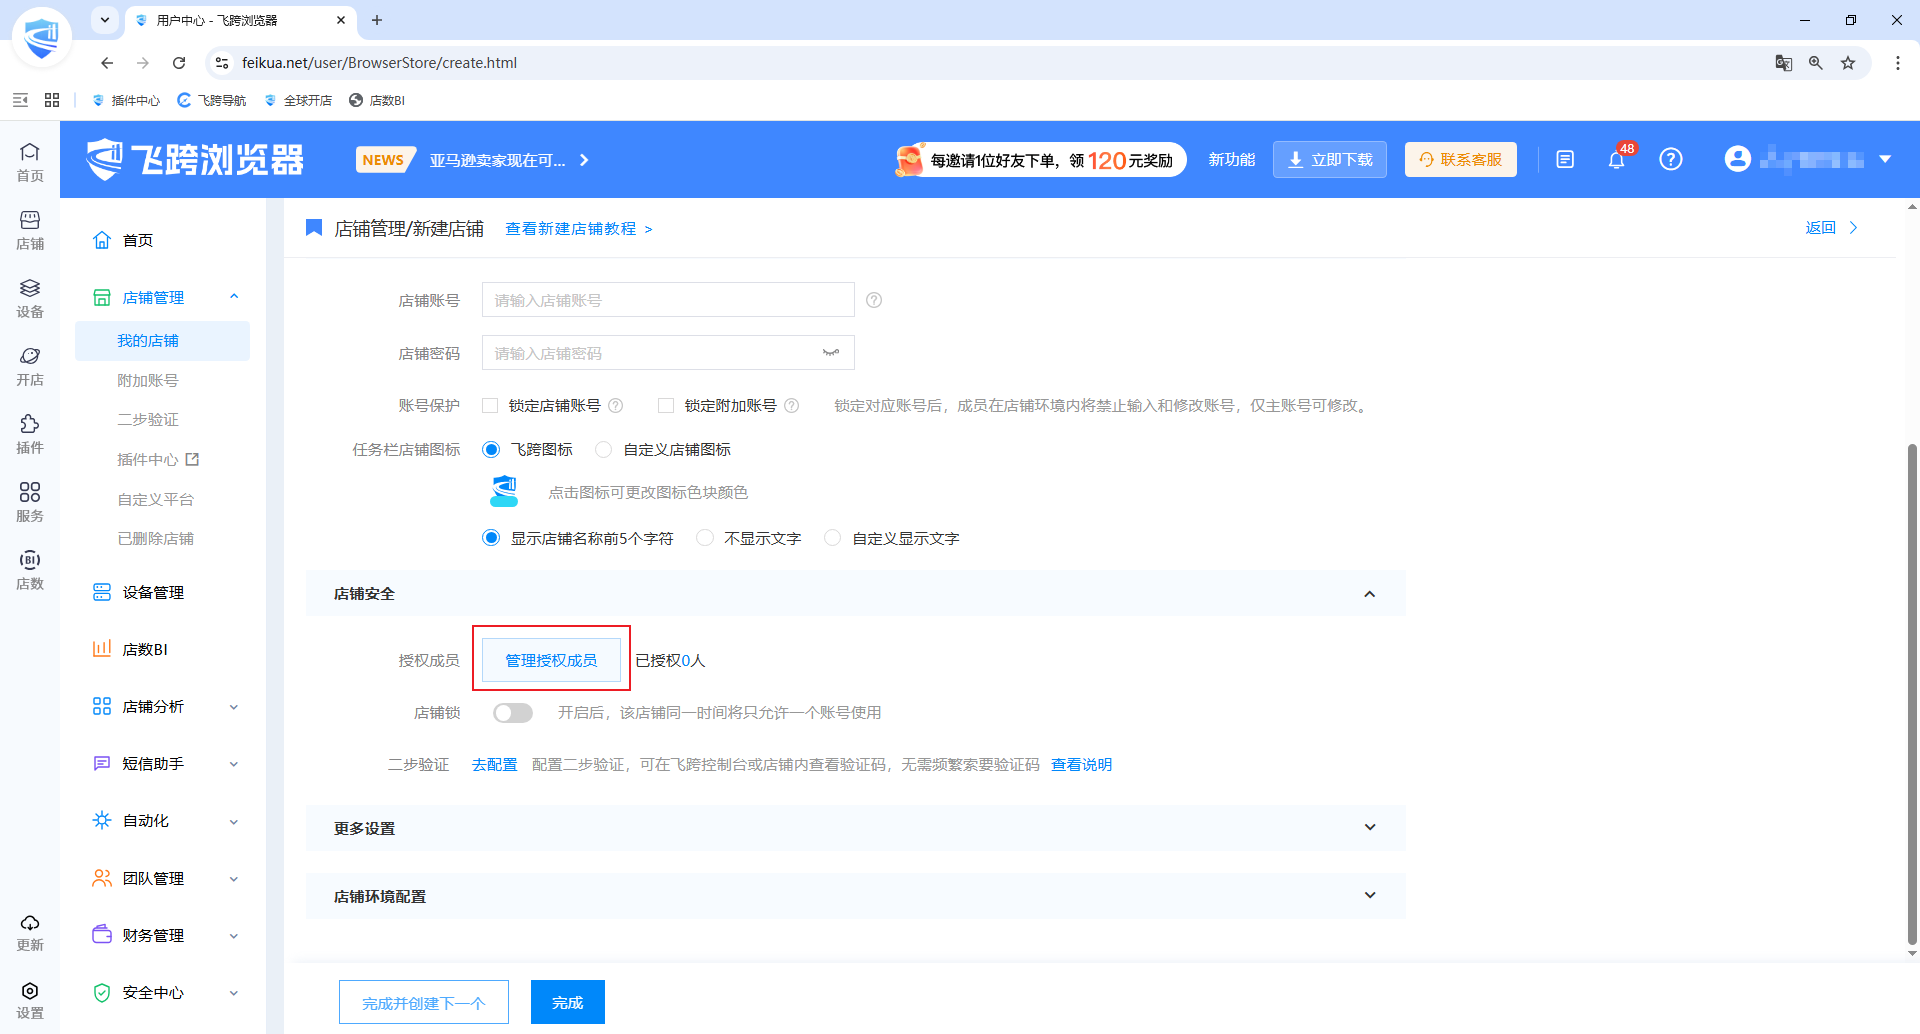This screenshot has height=1034, width=1920.
Task: Check the 锁定附加账号 checkbox
Action: [666, 405]
